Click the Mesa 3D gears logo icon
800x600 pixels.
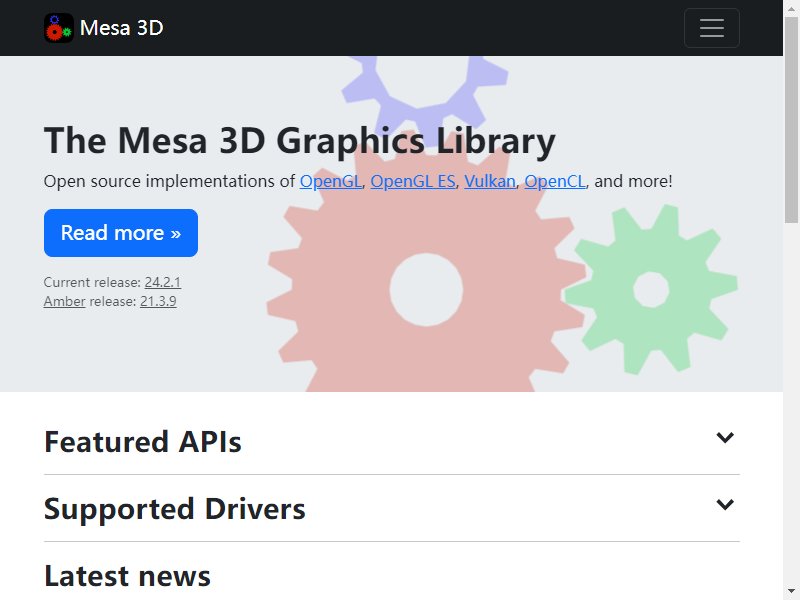[x=59, y=28]
